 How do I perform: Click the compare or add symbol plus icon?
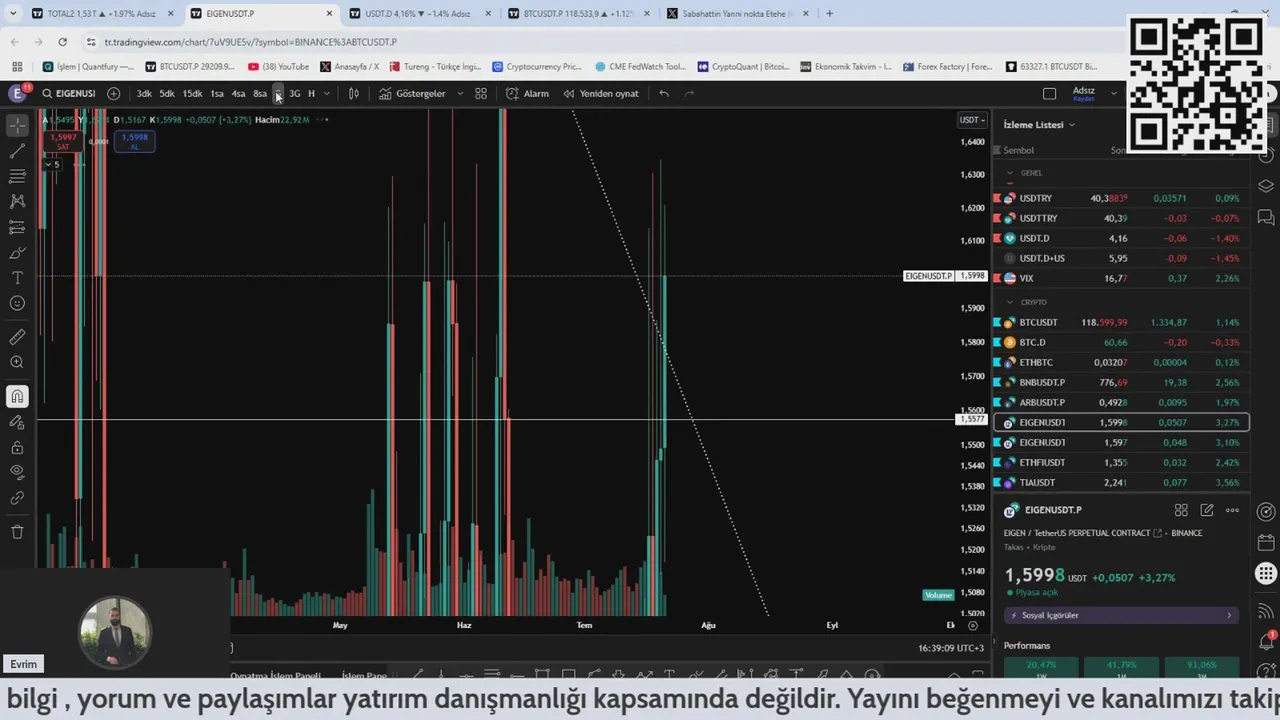point(113,93)
